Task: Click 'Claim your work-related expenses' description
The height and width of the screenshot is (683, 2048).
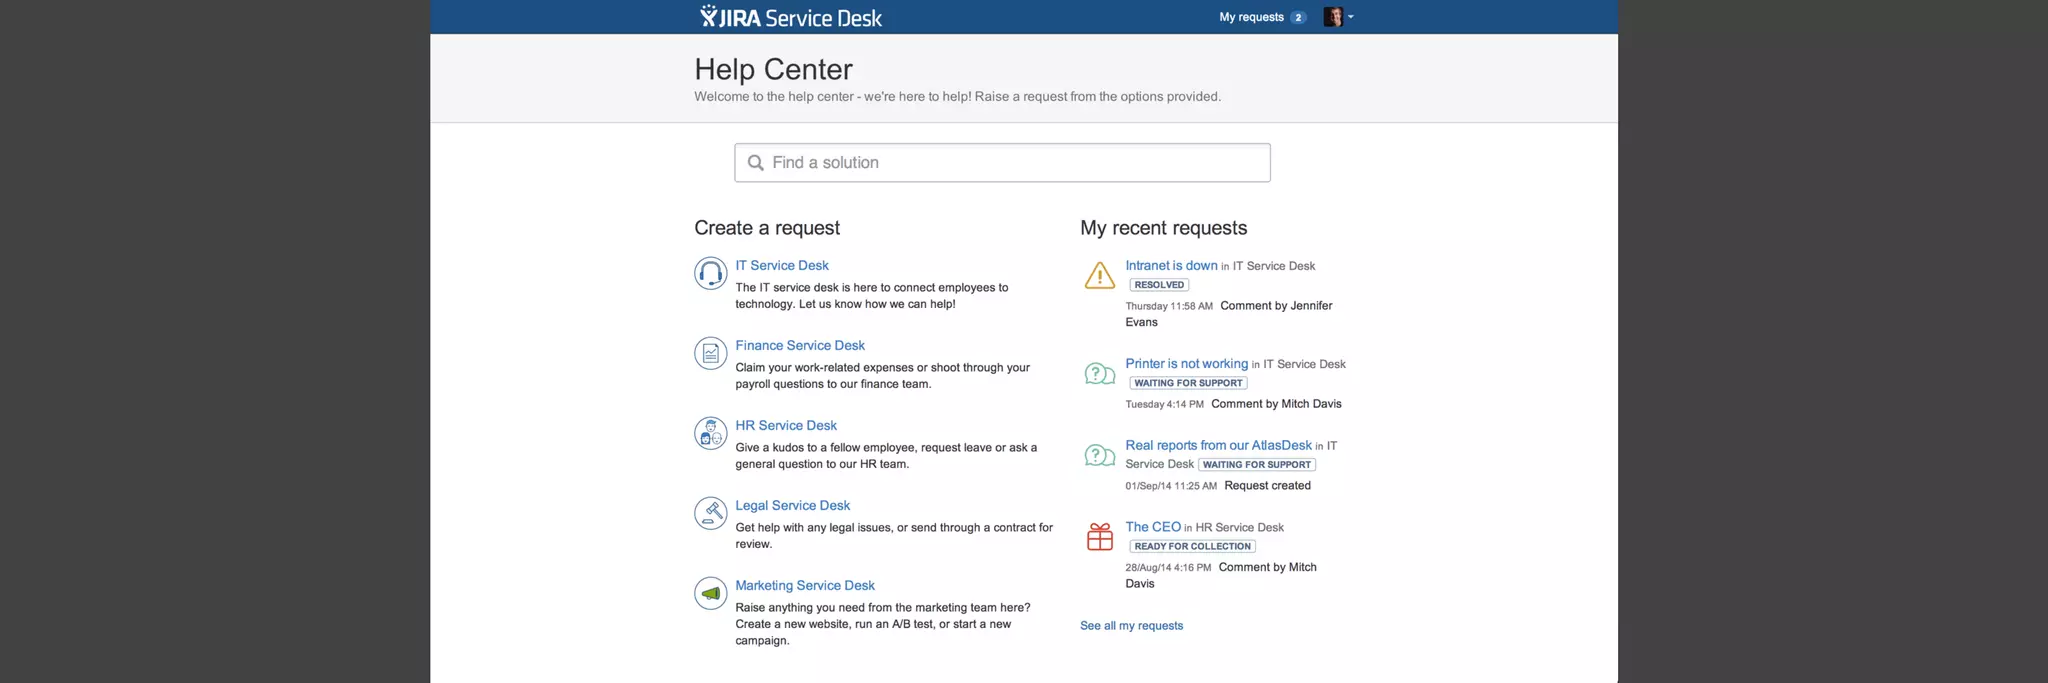Action: click(883, 376)
